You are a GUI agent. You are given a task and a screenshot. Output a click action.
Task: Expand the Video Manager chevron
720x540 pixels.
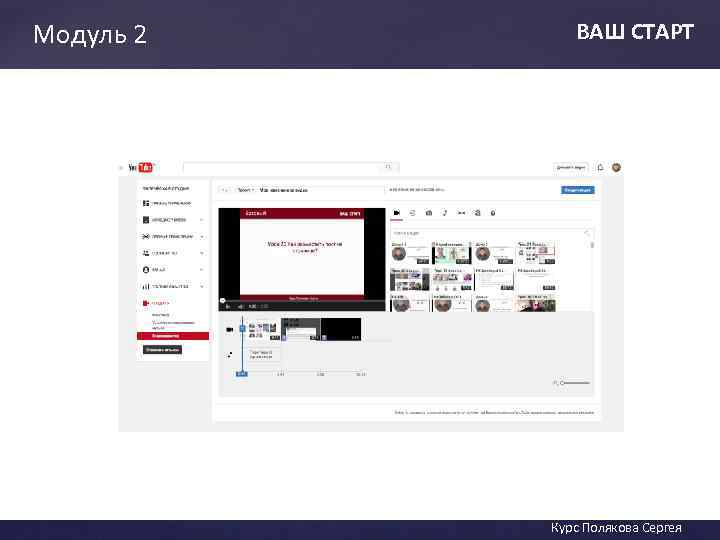point(201,220)
